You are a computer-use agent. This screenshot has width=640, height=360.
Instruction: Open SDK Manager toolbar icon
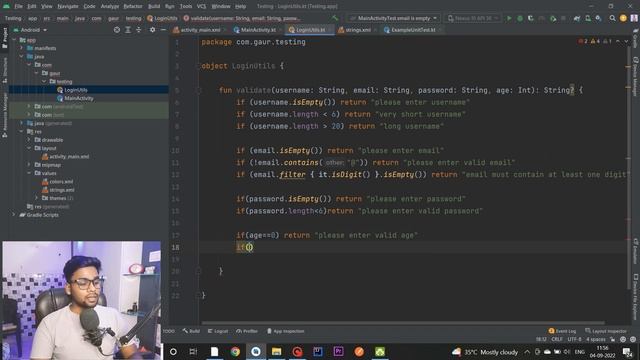(x=598, y=18)
